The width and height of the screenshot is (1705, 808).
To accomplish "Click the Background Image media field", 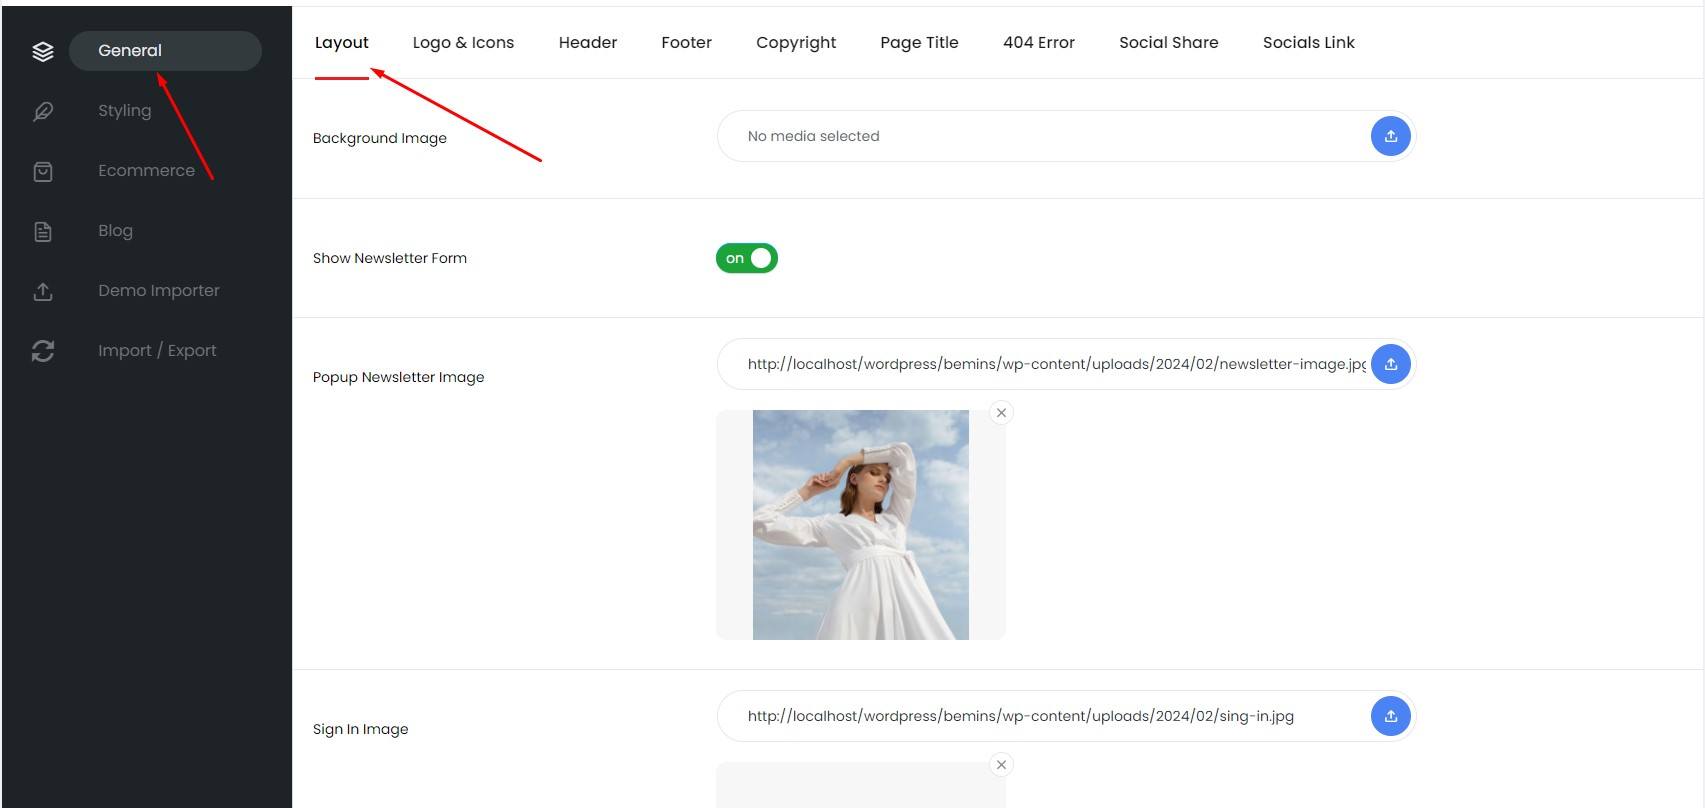I will click(x=1040, y=136).
